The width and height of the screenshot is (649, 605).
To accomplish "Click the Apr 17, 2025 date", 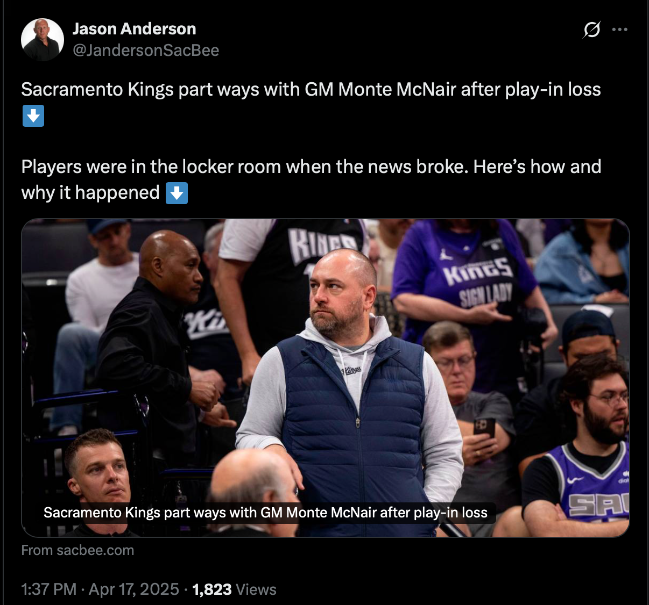I will click(134, 589).
